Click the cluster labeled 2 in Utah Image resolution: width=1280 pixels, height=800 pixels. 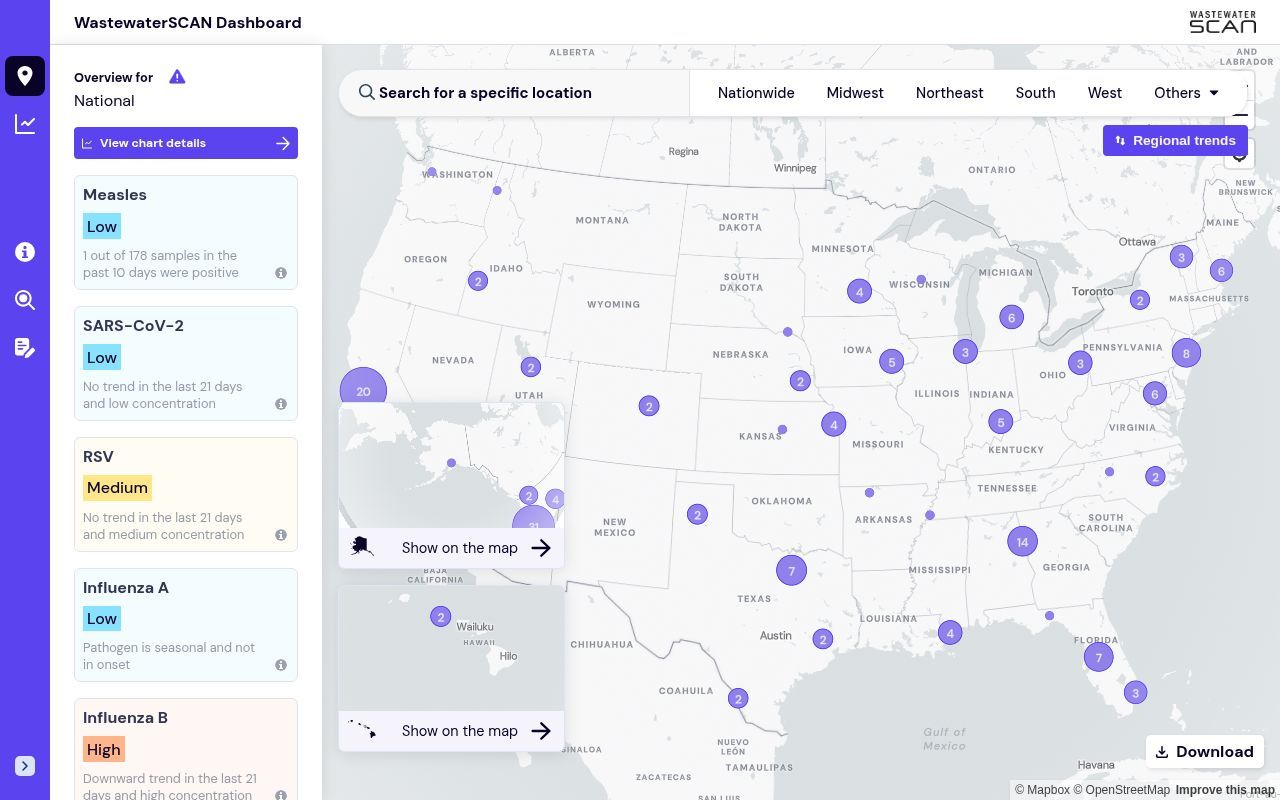click(531, 368)
